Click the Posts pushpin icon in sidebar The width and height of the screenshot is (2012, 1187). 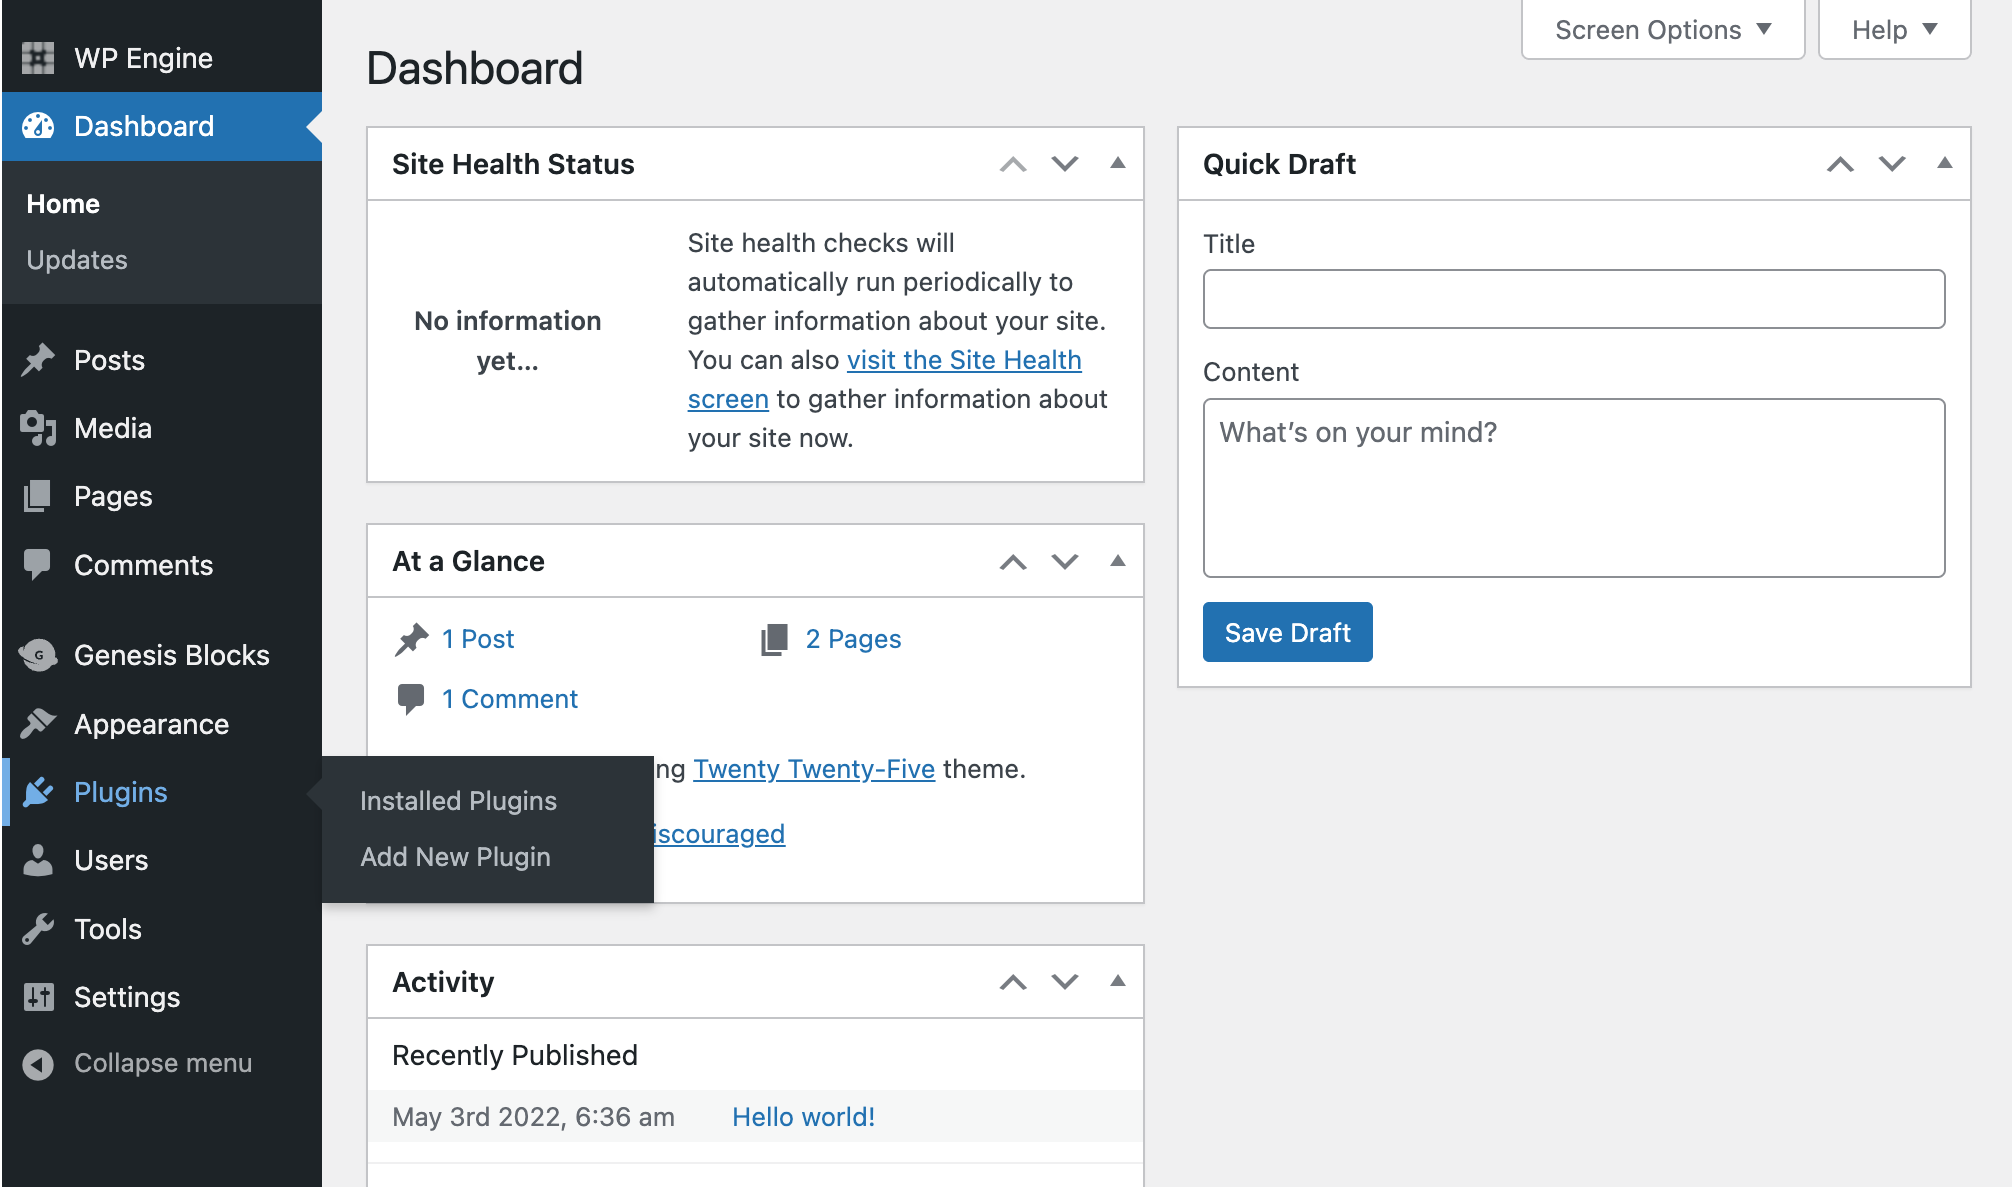click(x=38, y=360)
